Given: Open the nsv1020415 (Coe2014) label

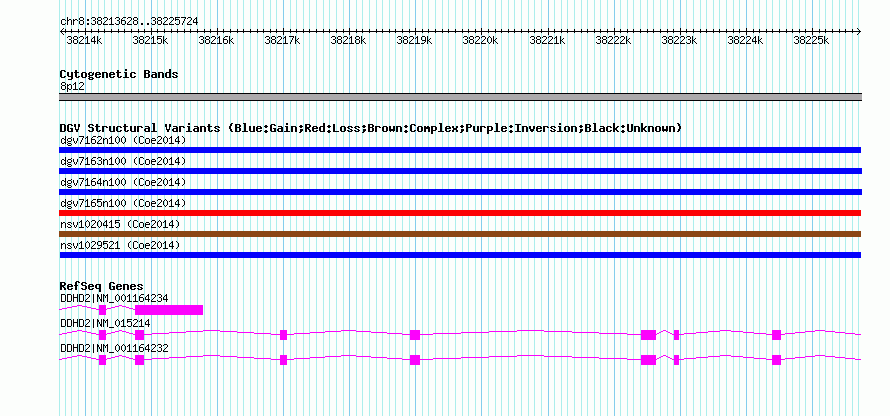Looking at the screenshot, I should (120, 224).
